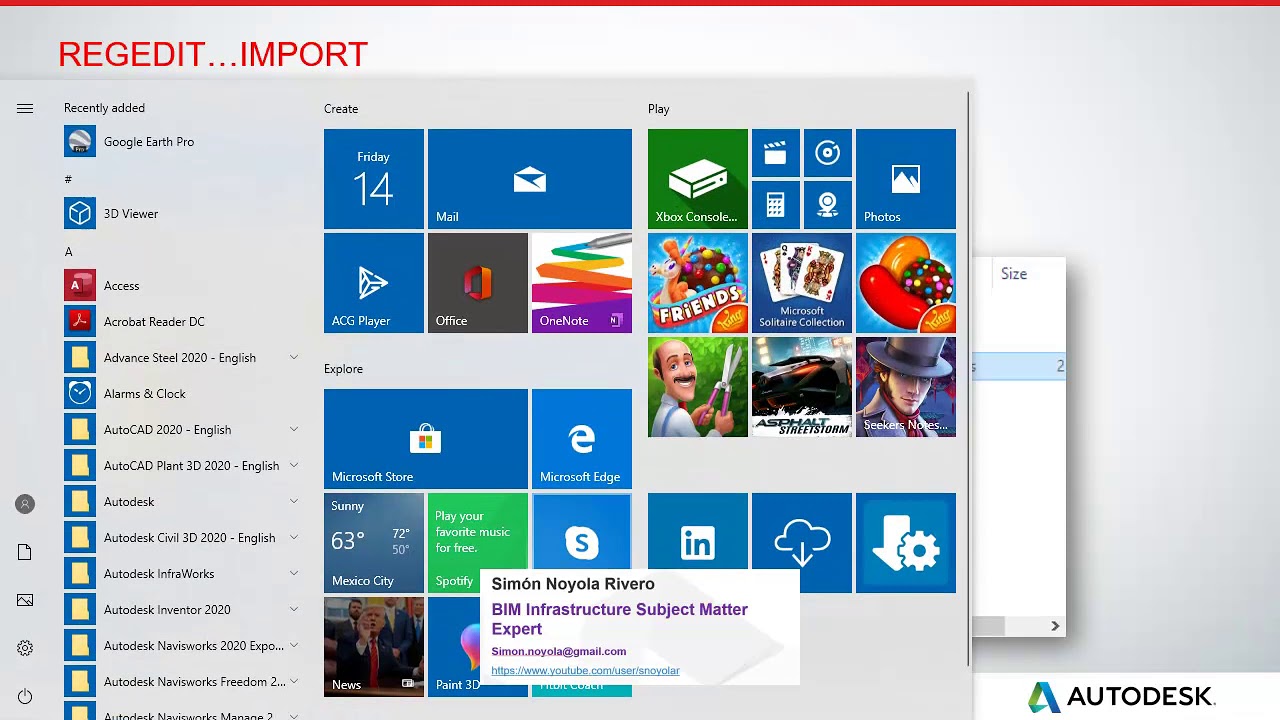Select the highlighted file row in background window

point(1018,367)
